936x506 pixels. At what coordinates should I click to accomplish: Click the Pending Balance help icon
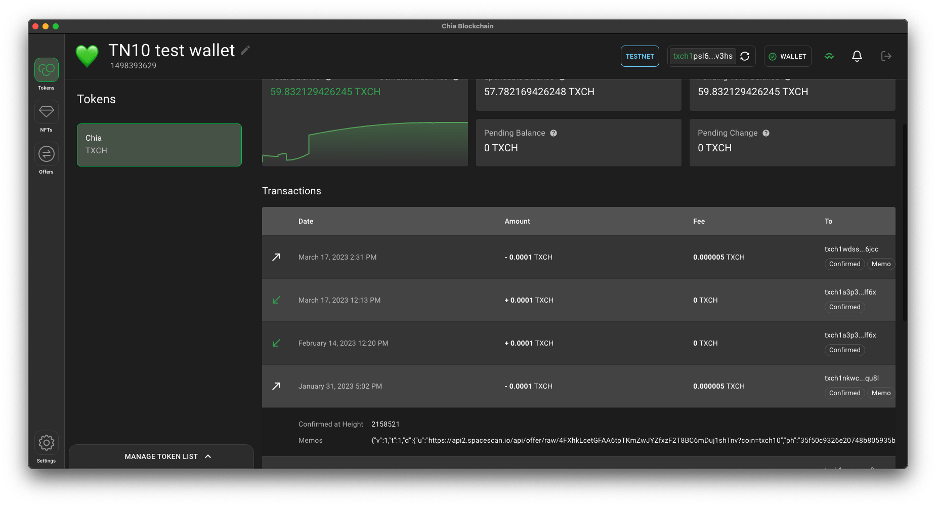(553, 133)
